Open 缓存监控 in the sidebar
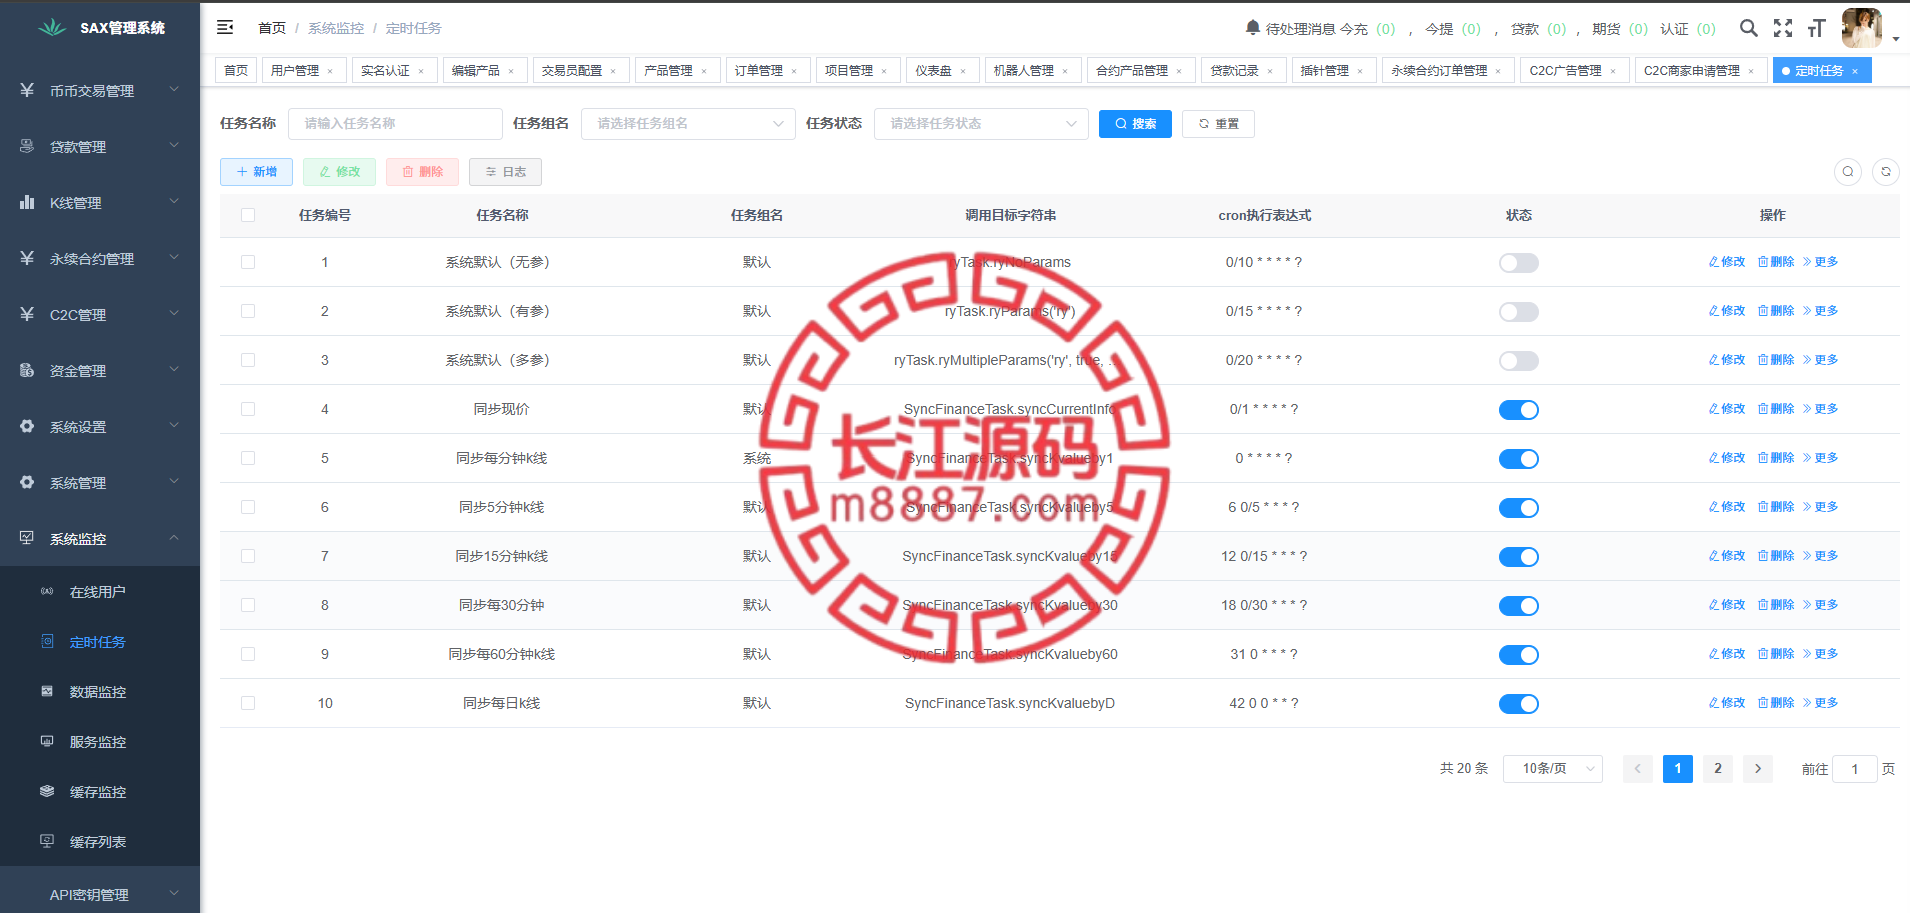 tap(100, 792)
